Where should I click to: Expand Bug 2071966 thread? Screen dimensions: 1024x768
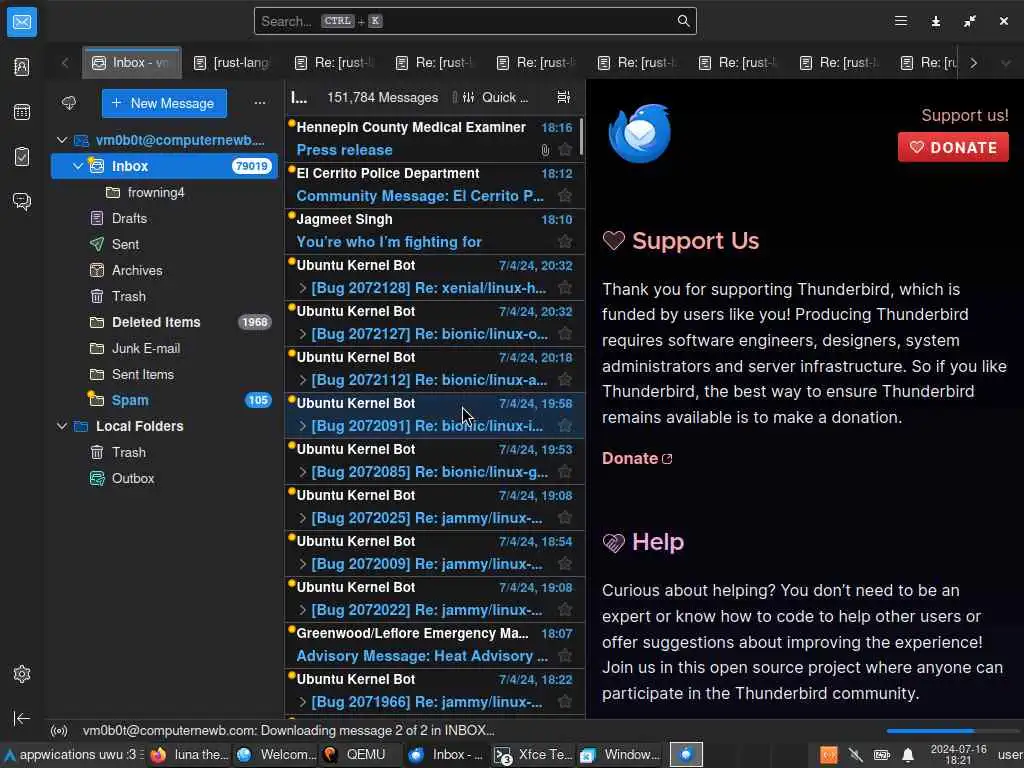tap(302, 702)
